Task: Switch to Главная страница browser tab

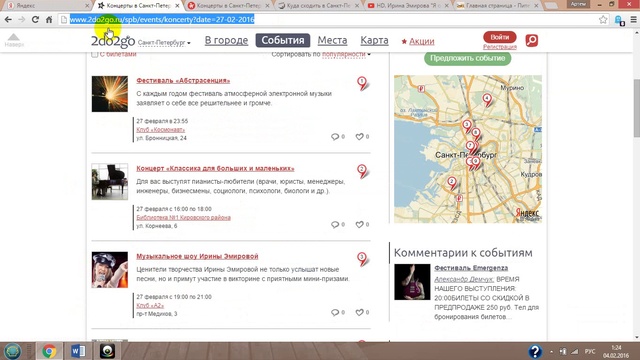Action: 497,6
